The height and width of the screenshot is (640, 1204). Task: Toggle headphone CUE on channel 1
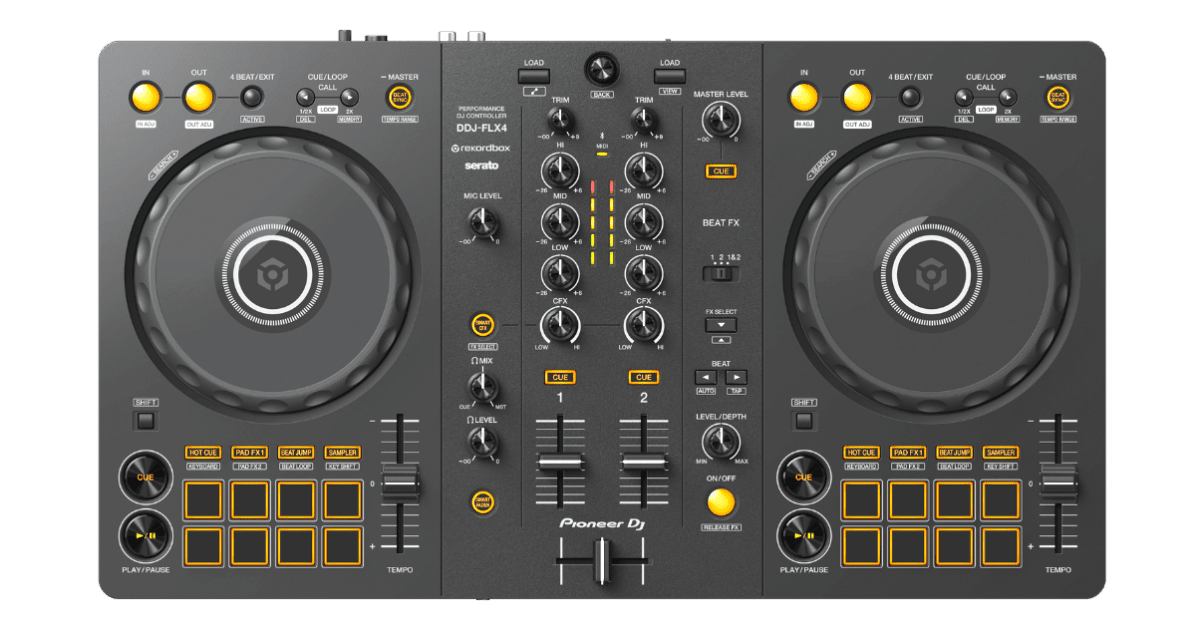(x=559, y=377)
